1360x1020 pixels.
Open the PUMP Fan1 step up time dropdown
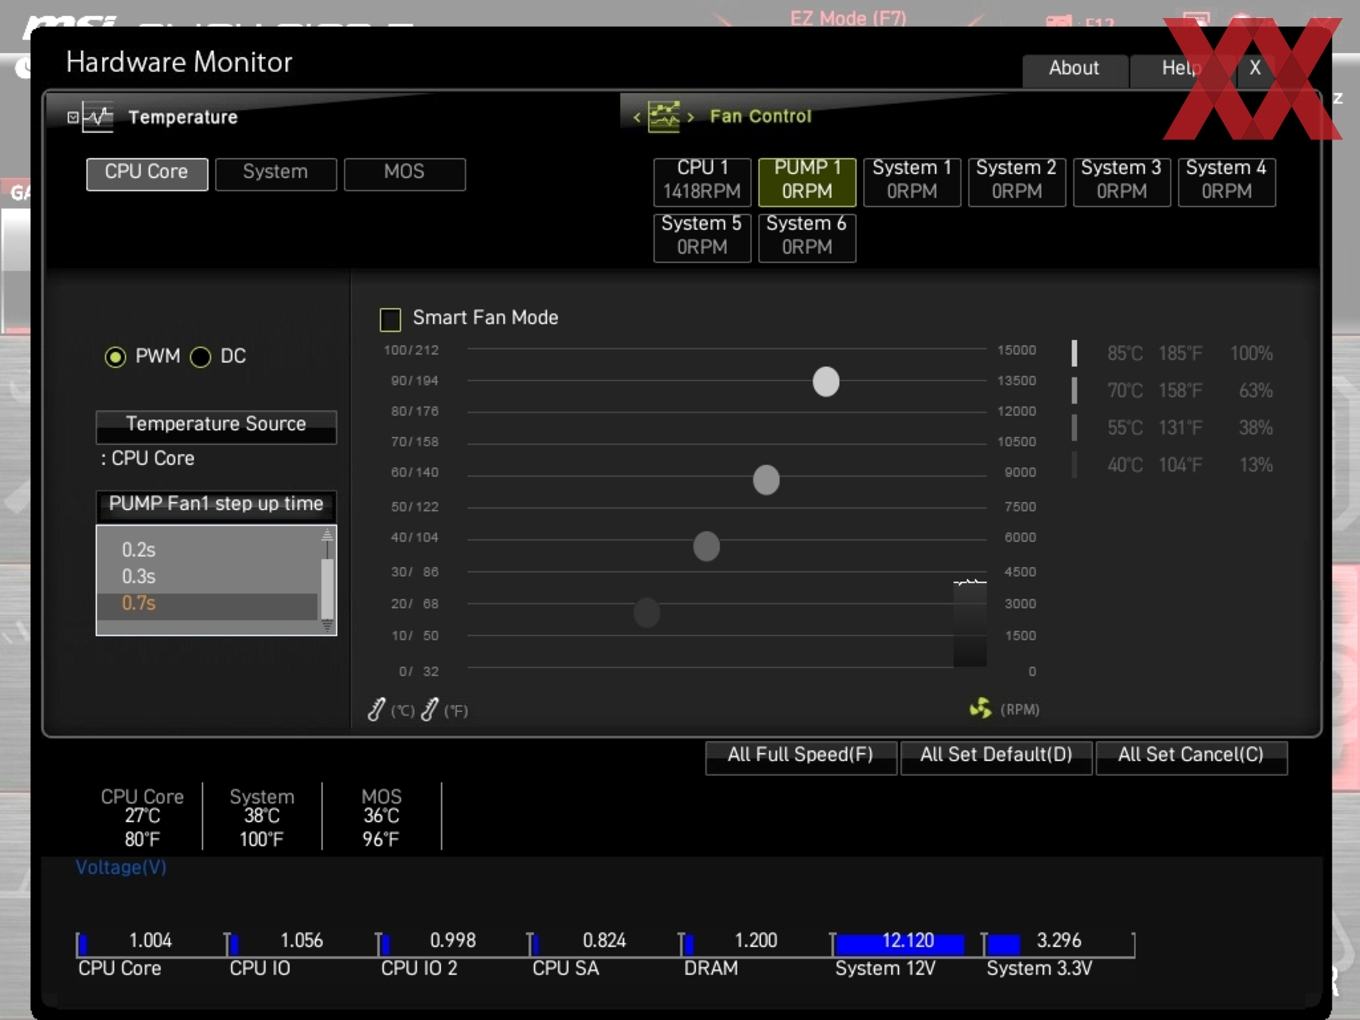pos(216,506)
